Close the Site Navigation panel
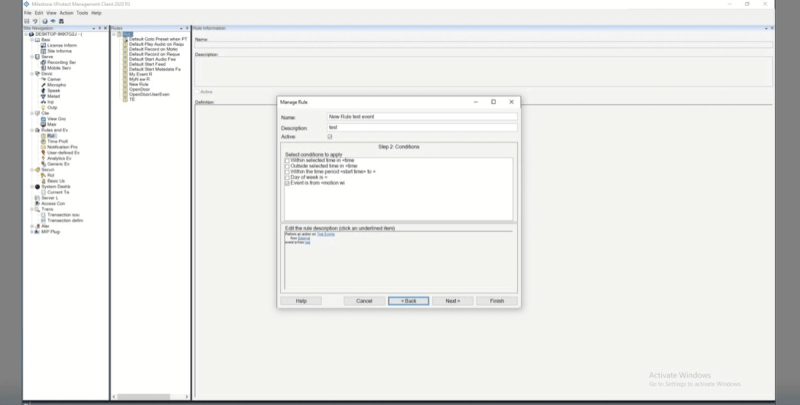The height and width of the screenshot is (405, 800). (106, 28)
